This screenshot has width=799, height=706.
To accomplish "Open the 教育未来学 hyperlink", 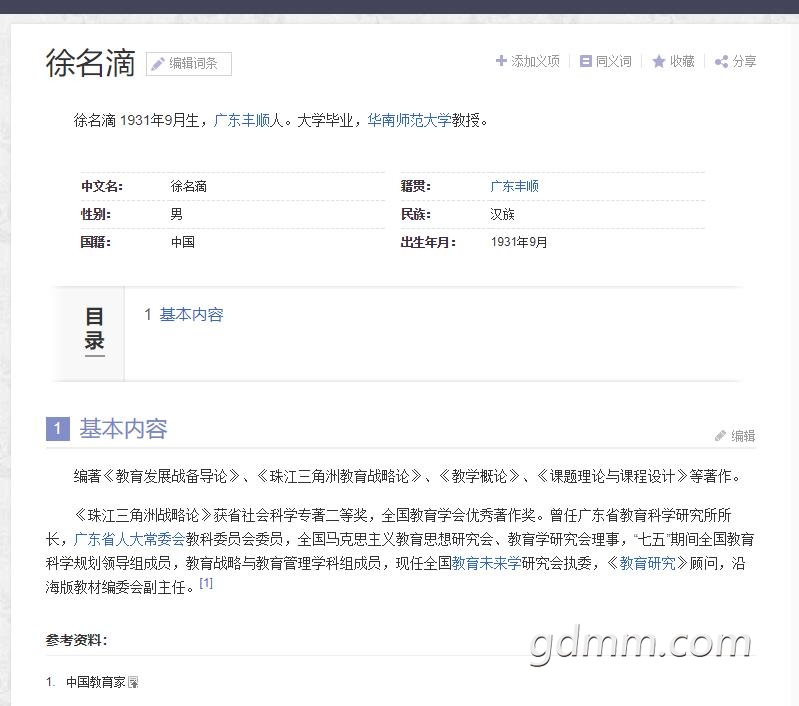I will point(486,564).
